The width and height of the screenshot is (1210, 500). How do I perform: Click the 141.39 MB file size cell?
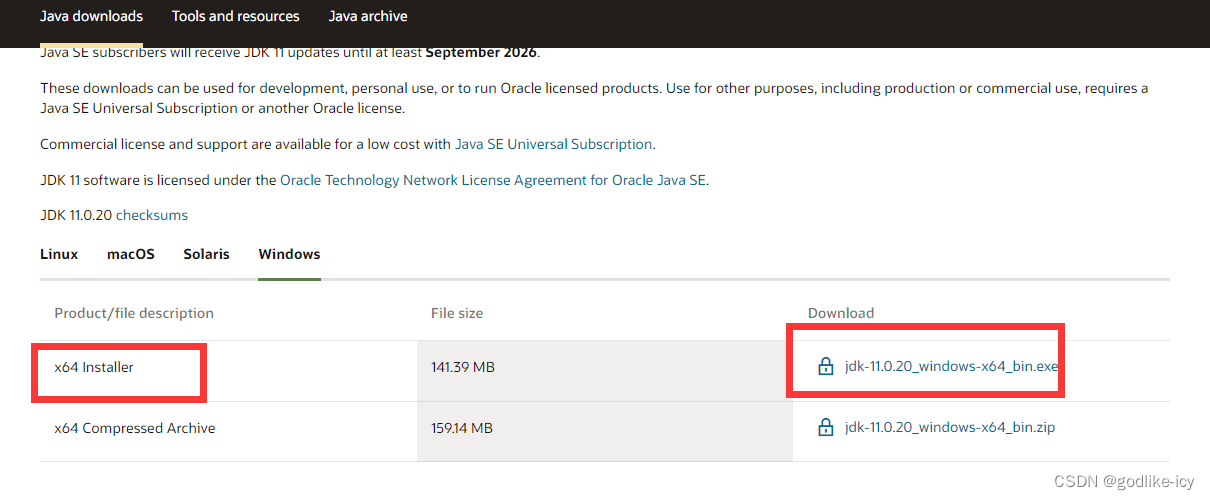click(x=462, y=367)
